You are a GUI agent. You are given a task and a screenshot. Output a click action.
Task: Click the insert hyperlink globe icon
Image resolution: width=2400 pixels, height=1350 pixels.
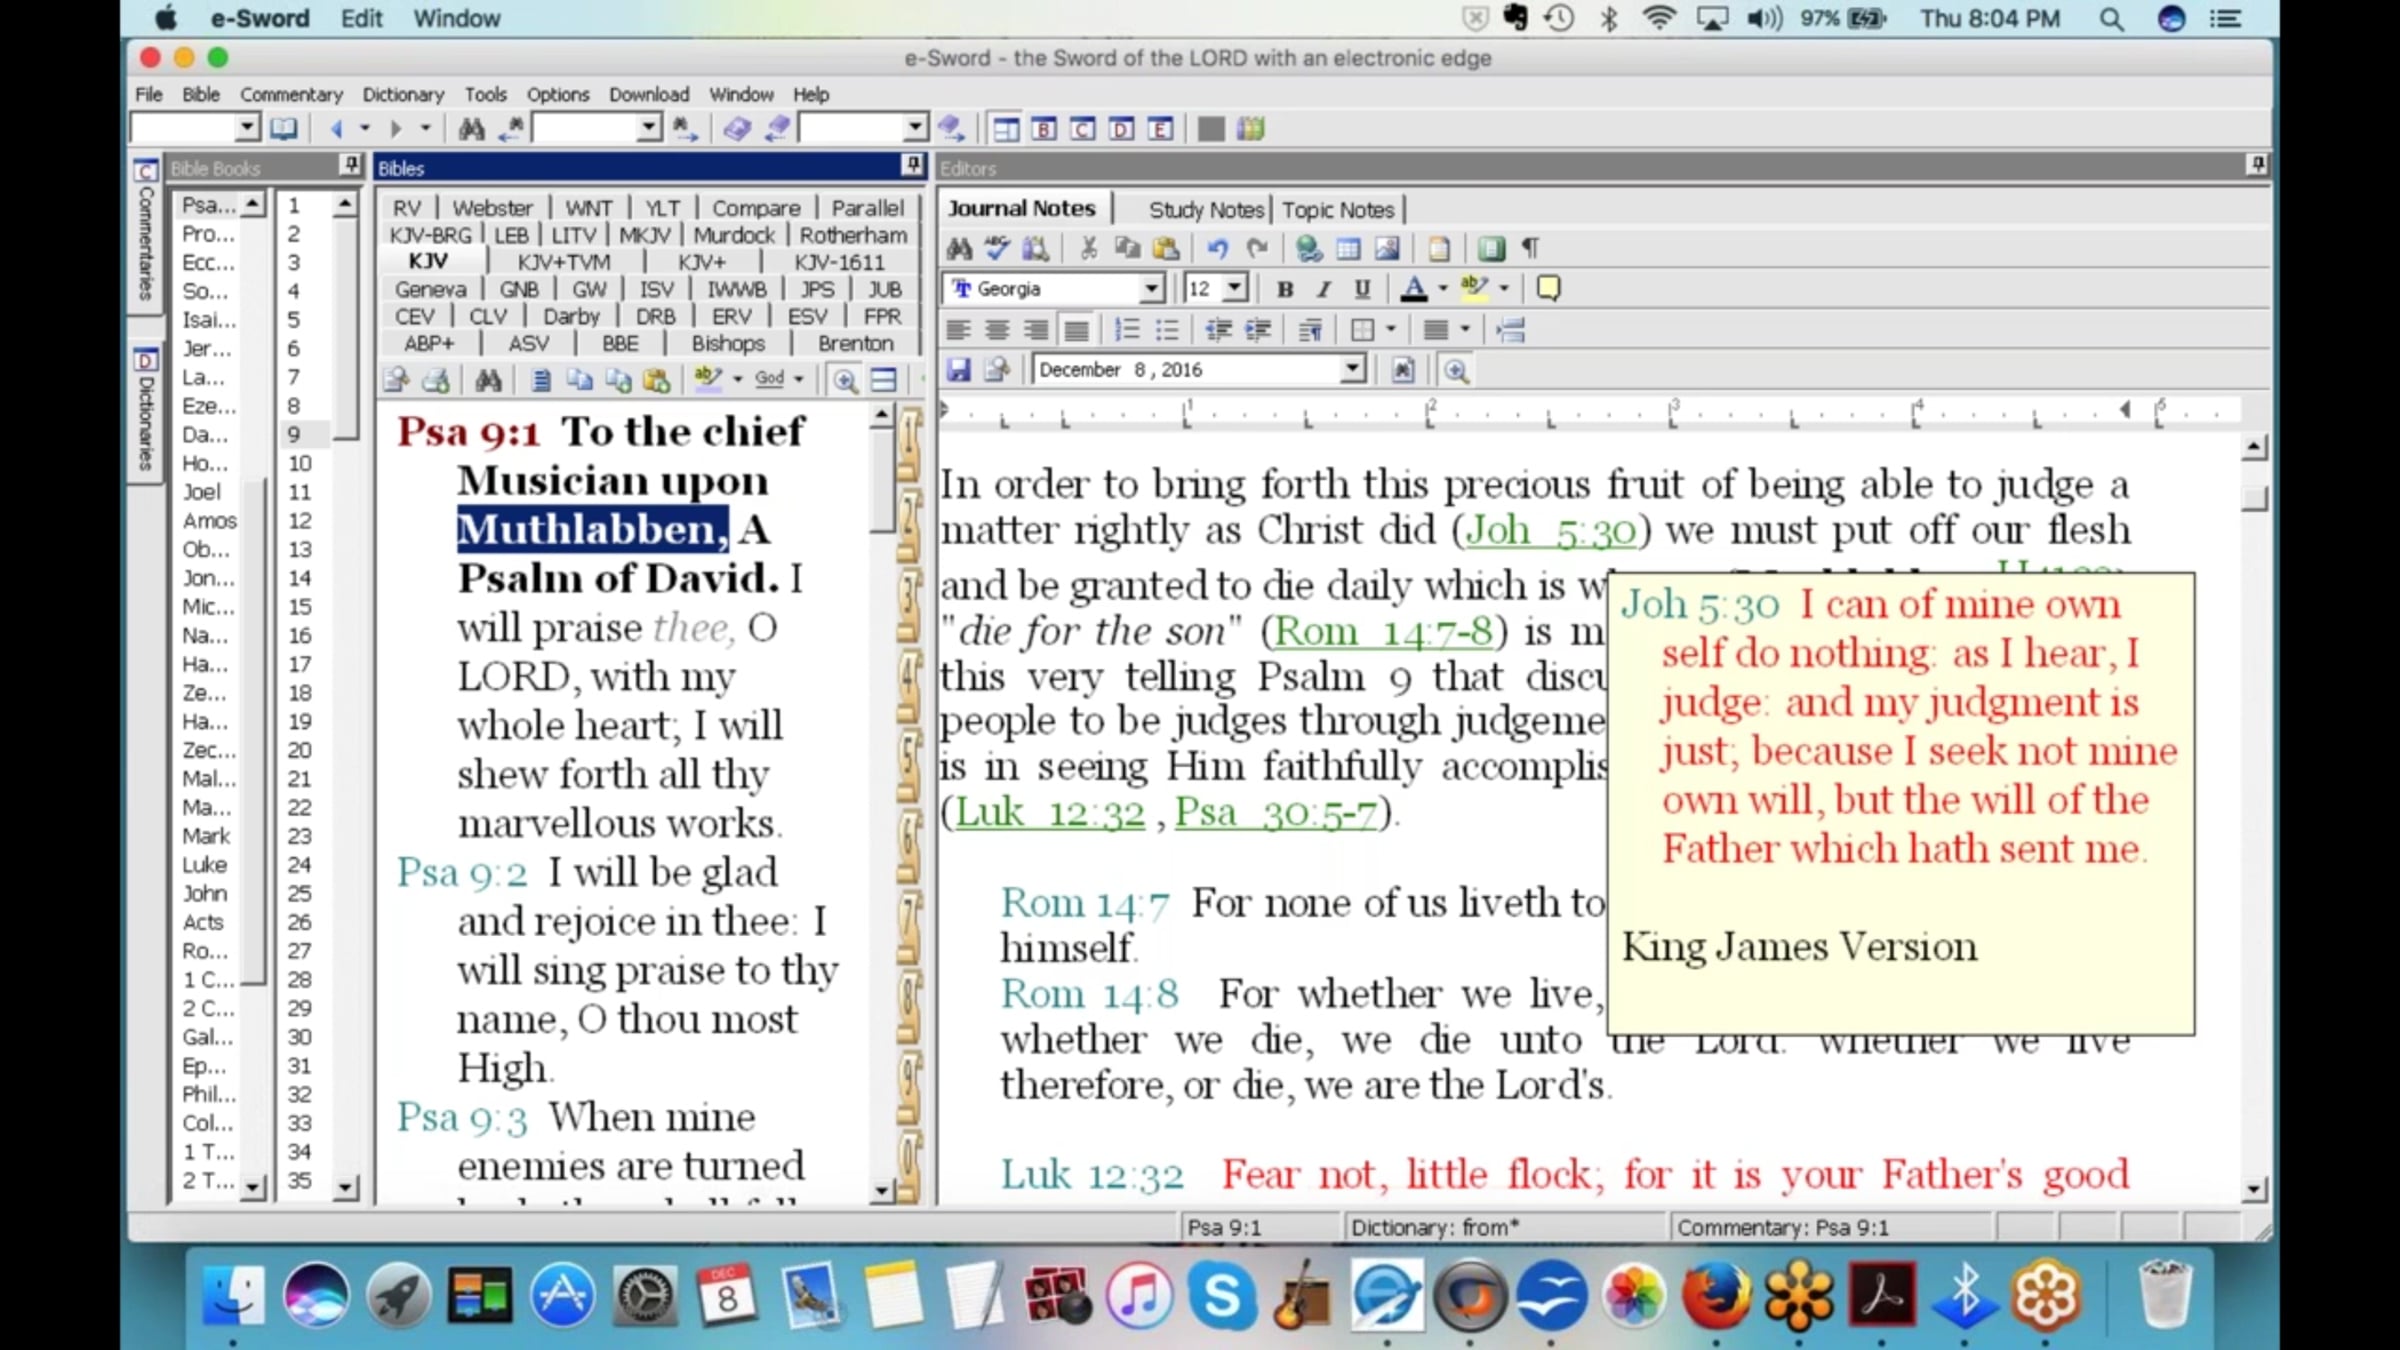[1308, 248]
